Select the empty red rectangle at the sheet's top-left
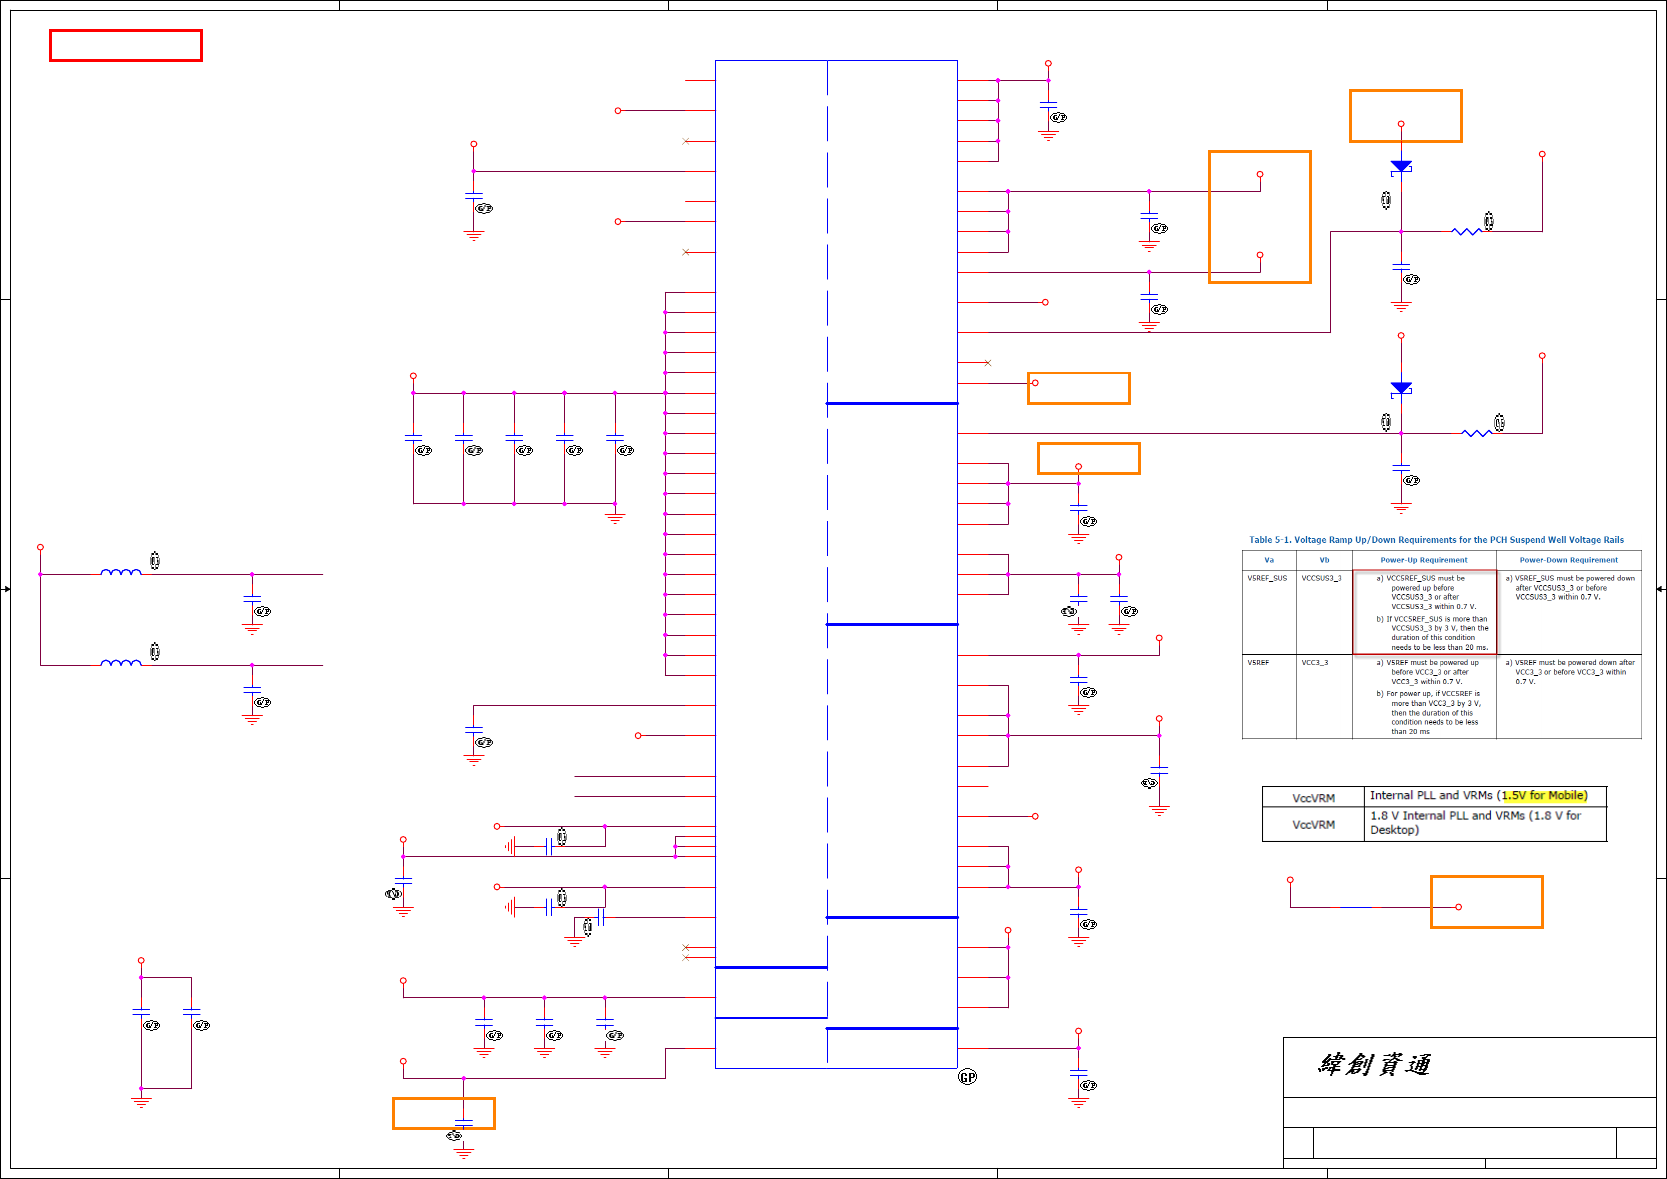The width and height of the screenshot is (1667, 1179). click(126, 46)
